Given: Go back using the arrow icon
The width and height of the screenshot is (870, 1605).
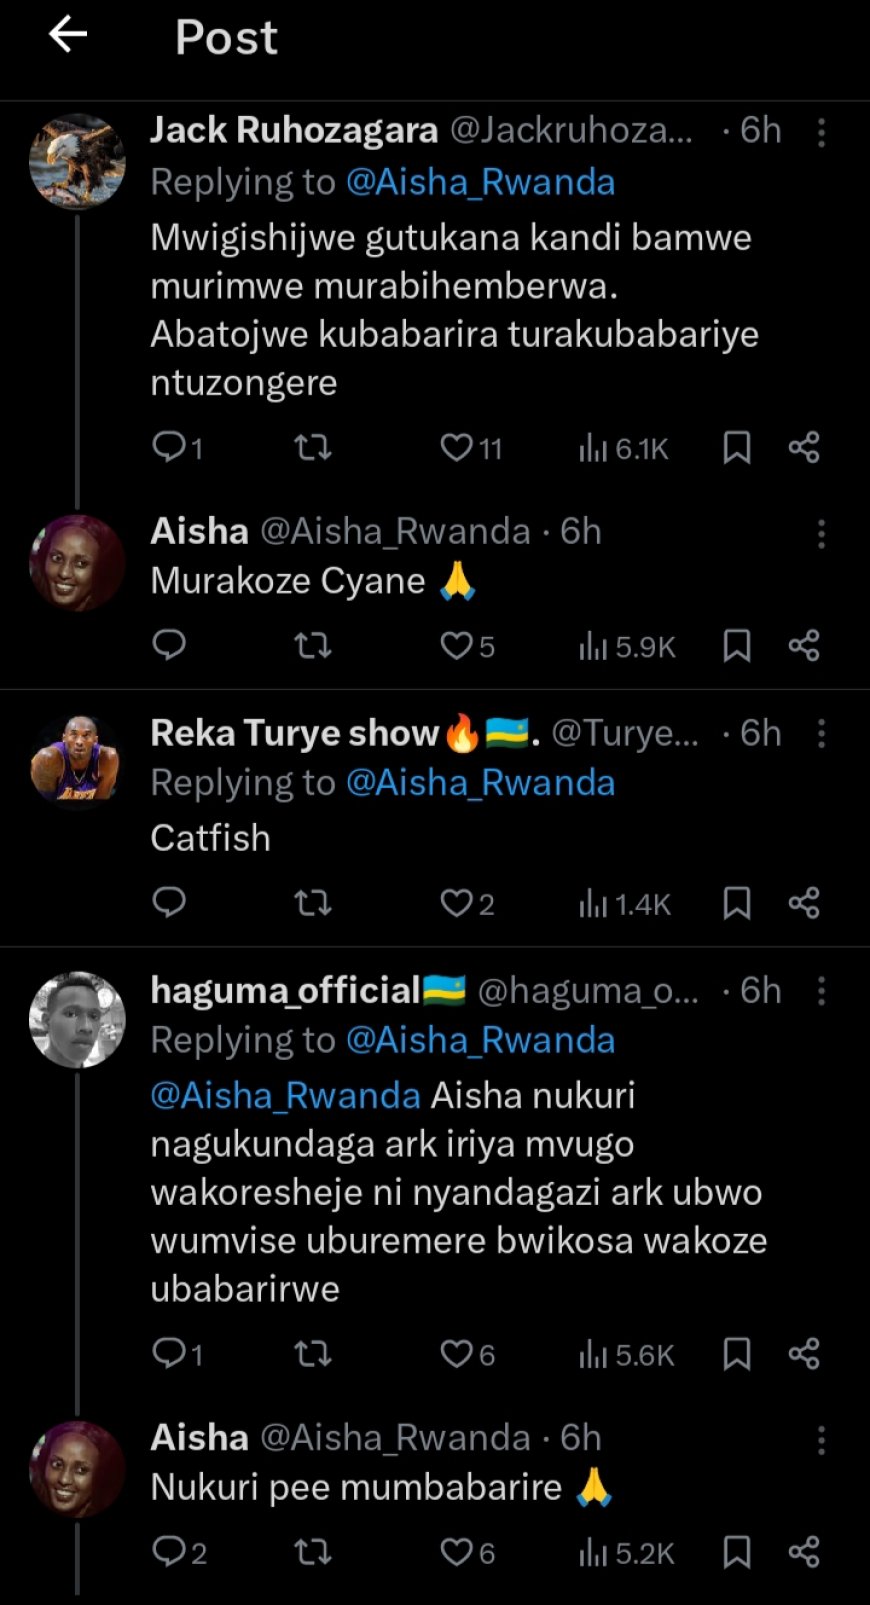Looking at the screenshot, I should pyautogui.click(x=68, y=36).
